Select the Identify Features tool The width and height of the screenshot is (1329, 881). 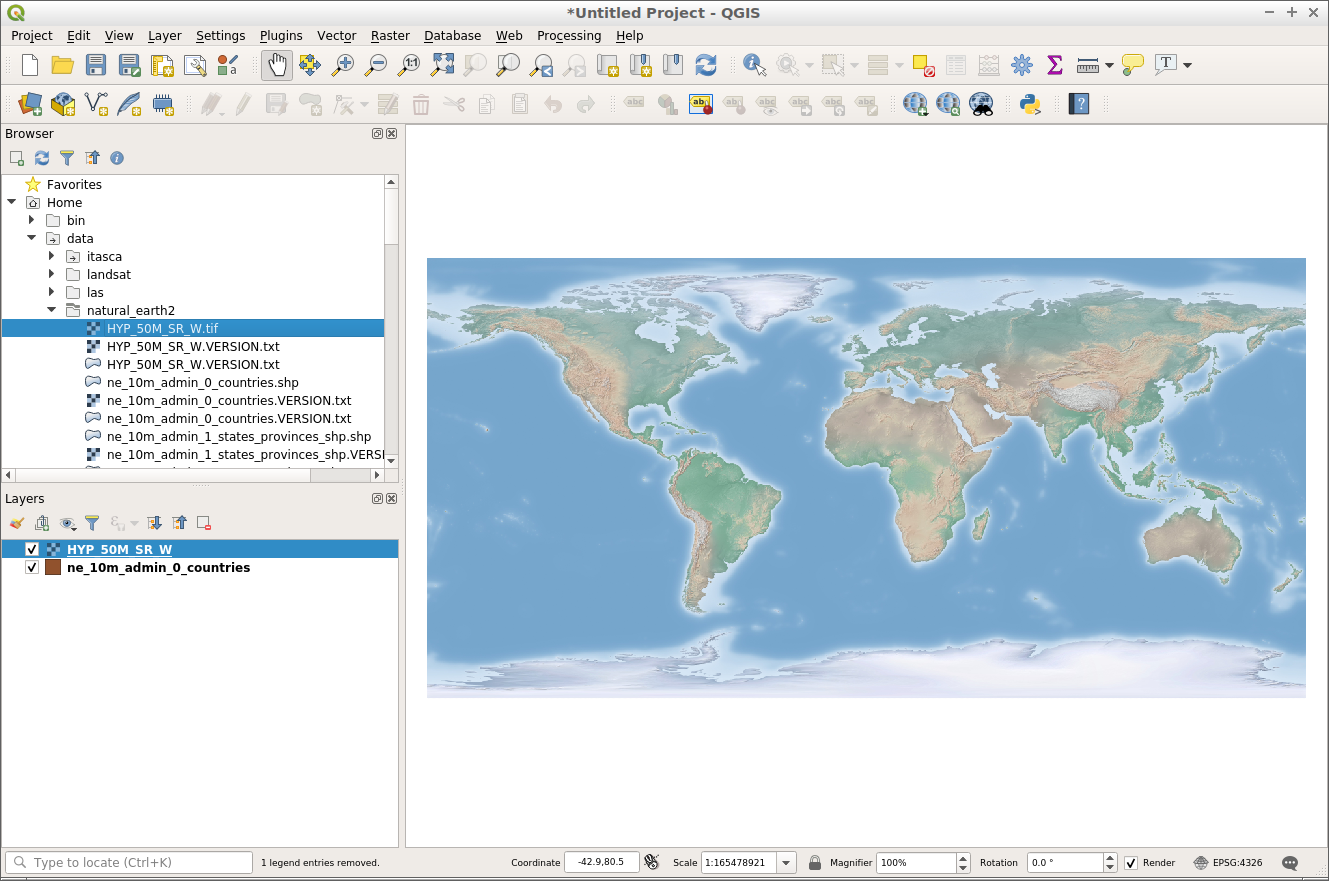(755, 65)
